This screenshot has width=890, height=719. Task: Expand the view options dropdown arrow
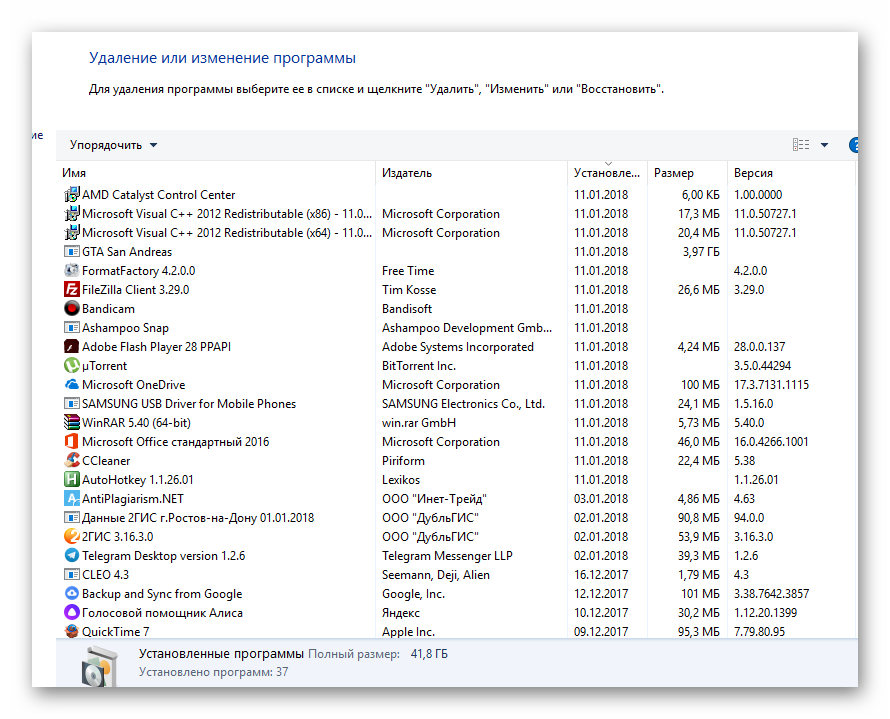coord(824,145)
